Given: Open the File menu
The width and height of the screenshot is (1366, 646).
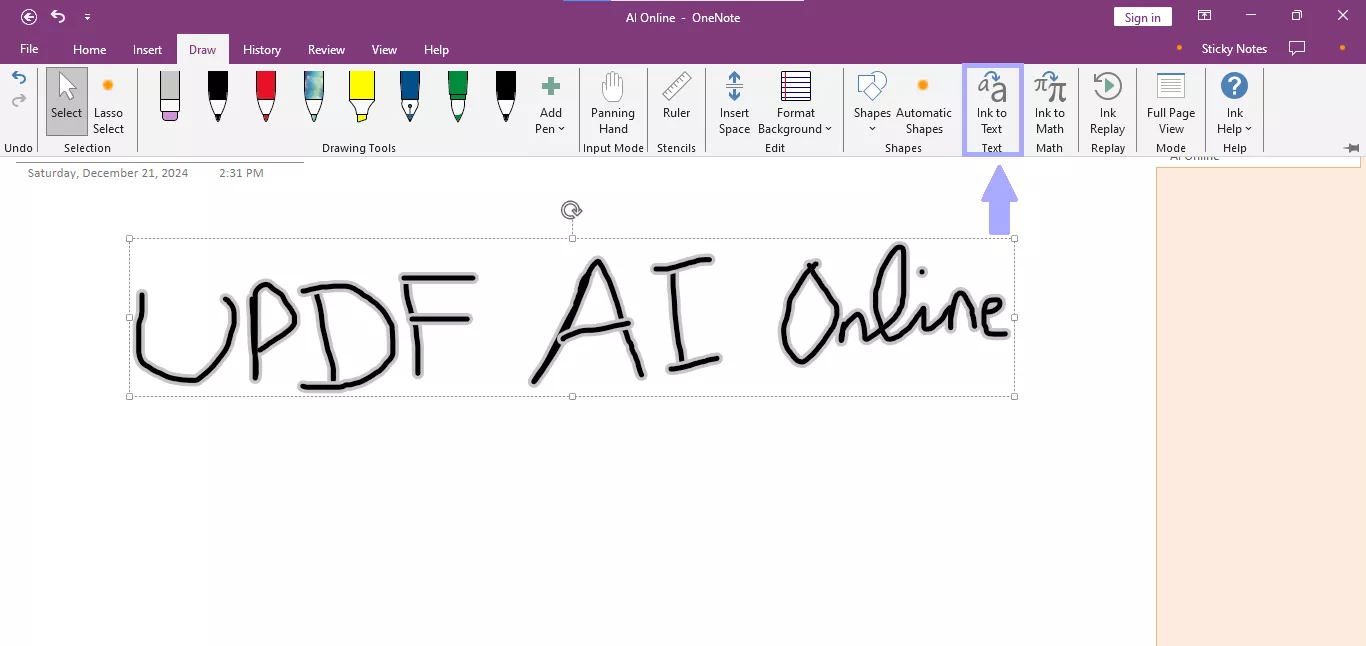Looking at the screenshot, I should point(29,49).
